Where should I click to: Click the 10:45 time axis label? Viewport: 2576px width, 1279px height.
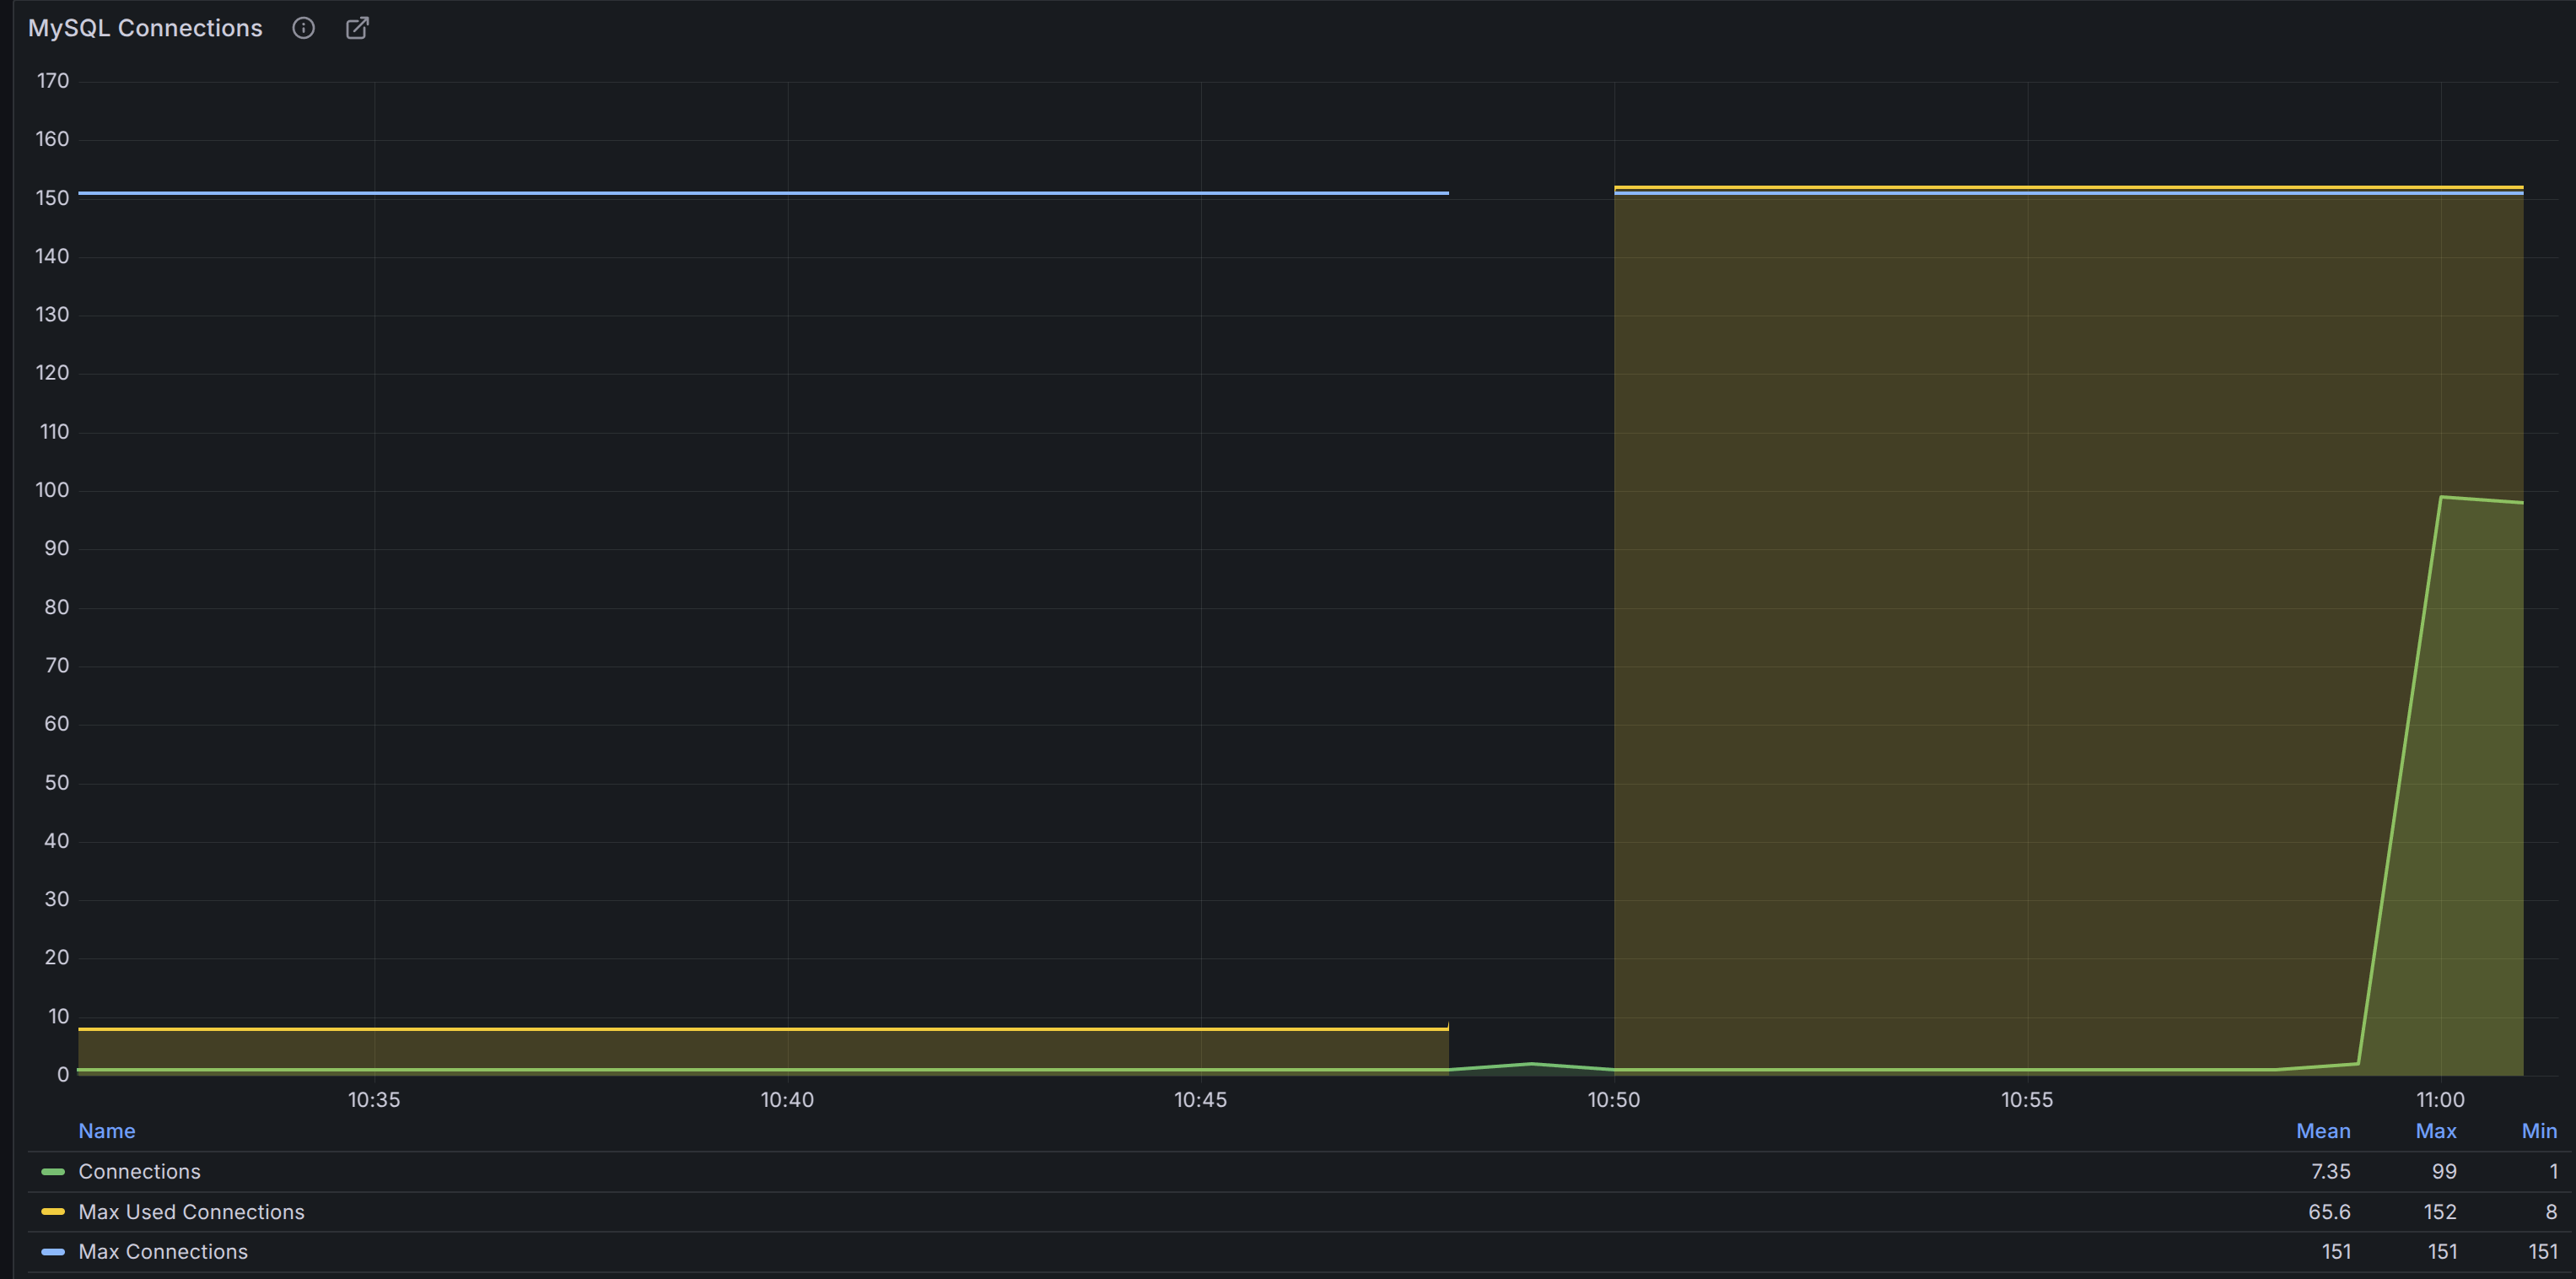[1200, 1099]
